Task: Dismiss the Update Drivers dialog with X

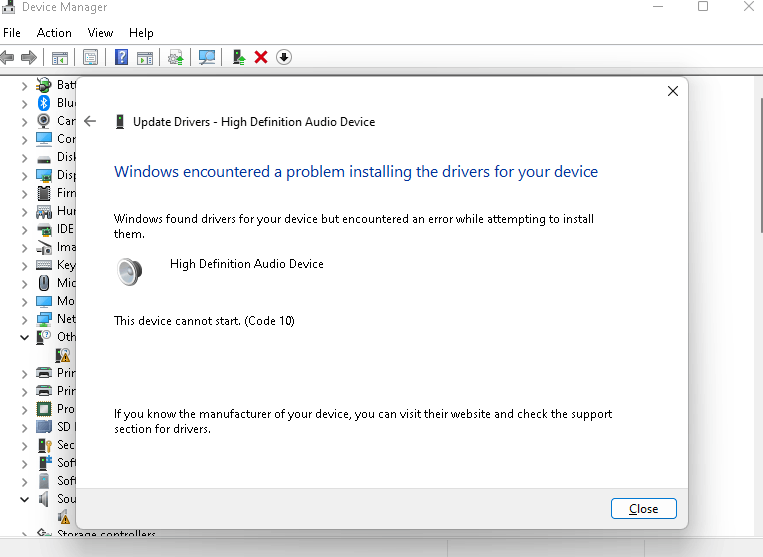Action: [x=672, y=91]
